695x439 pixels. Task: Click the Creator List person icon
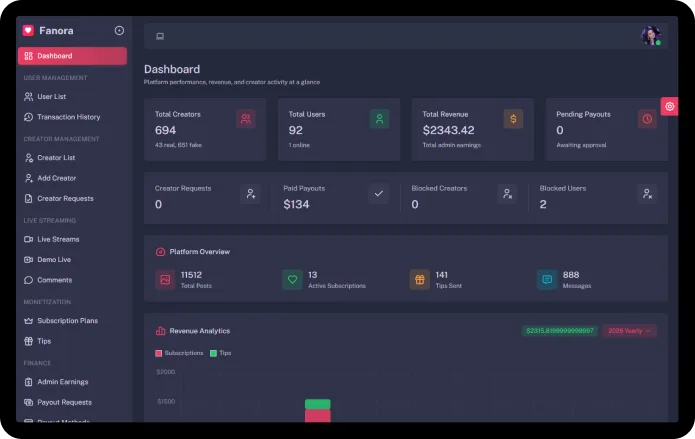[28, 157]
